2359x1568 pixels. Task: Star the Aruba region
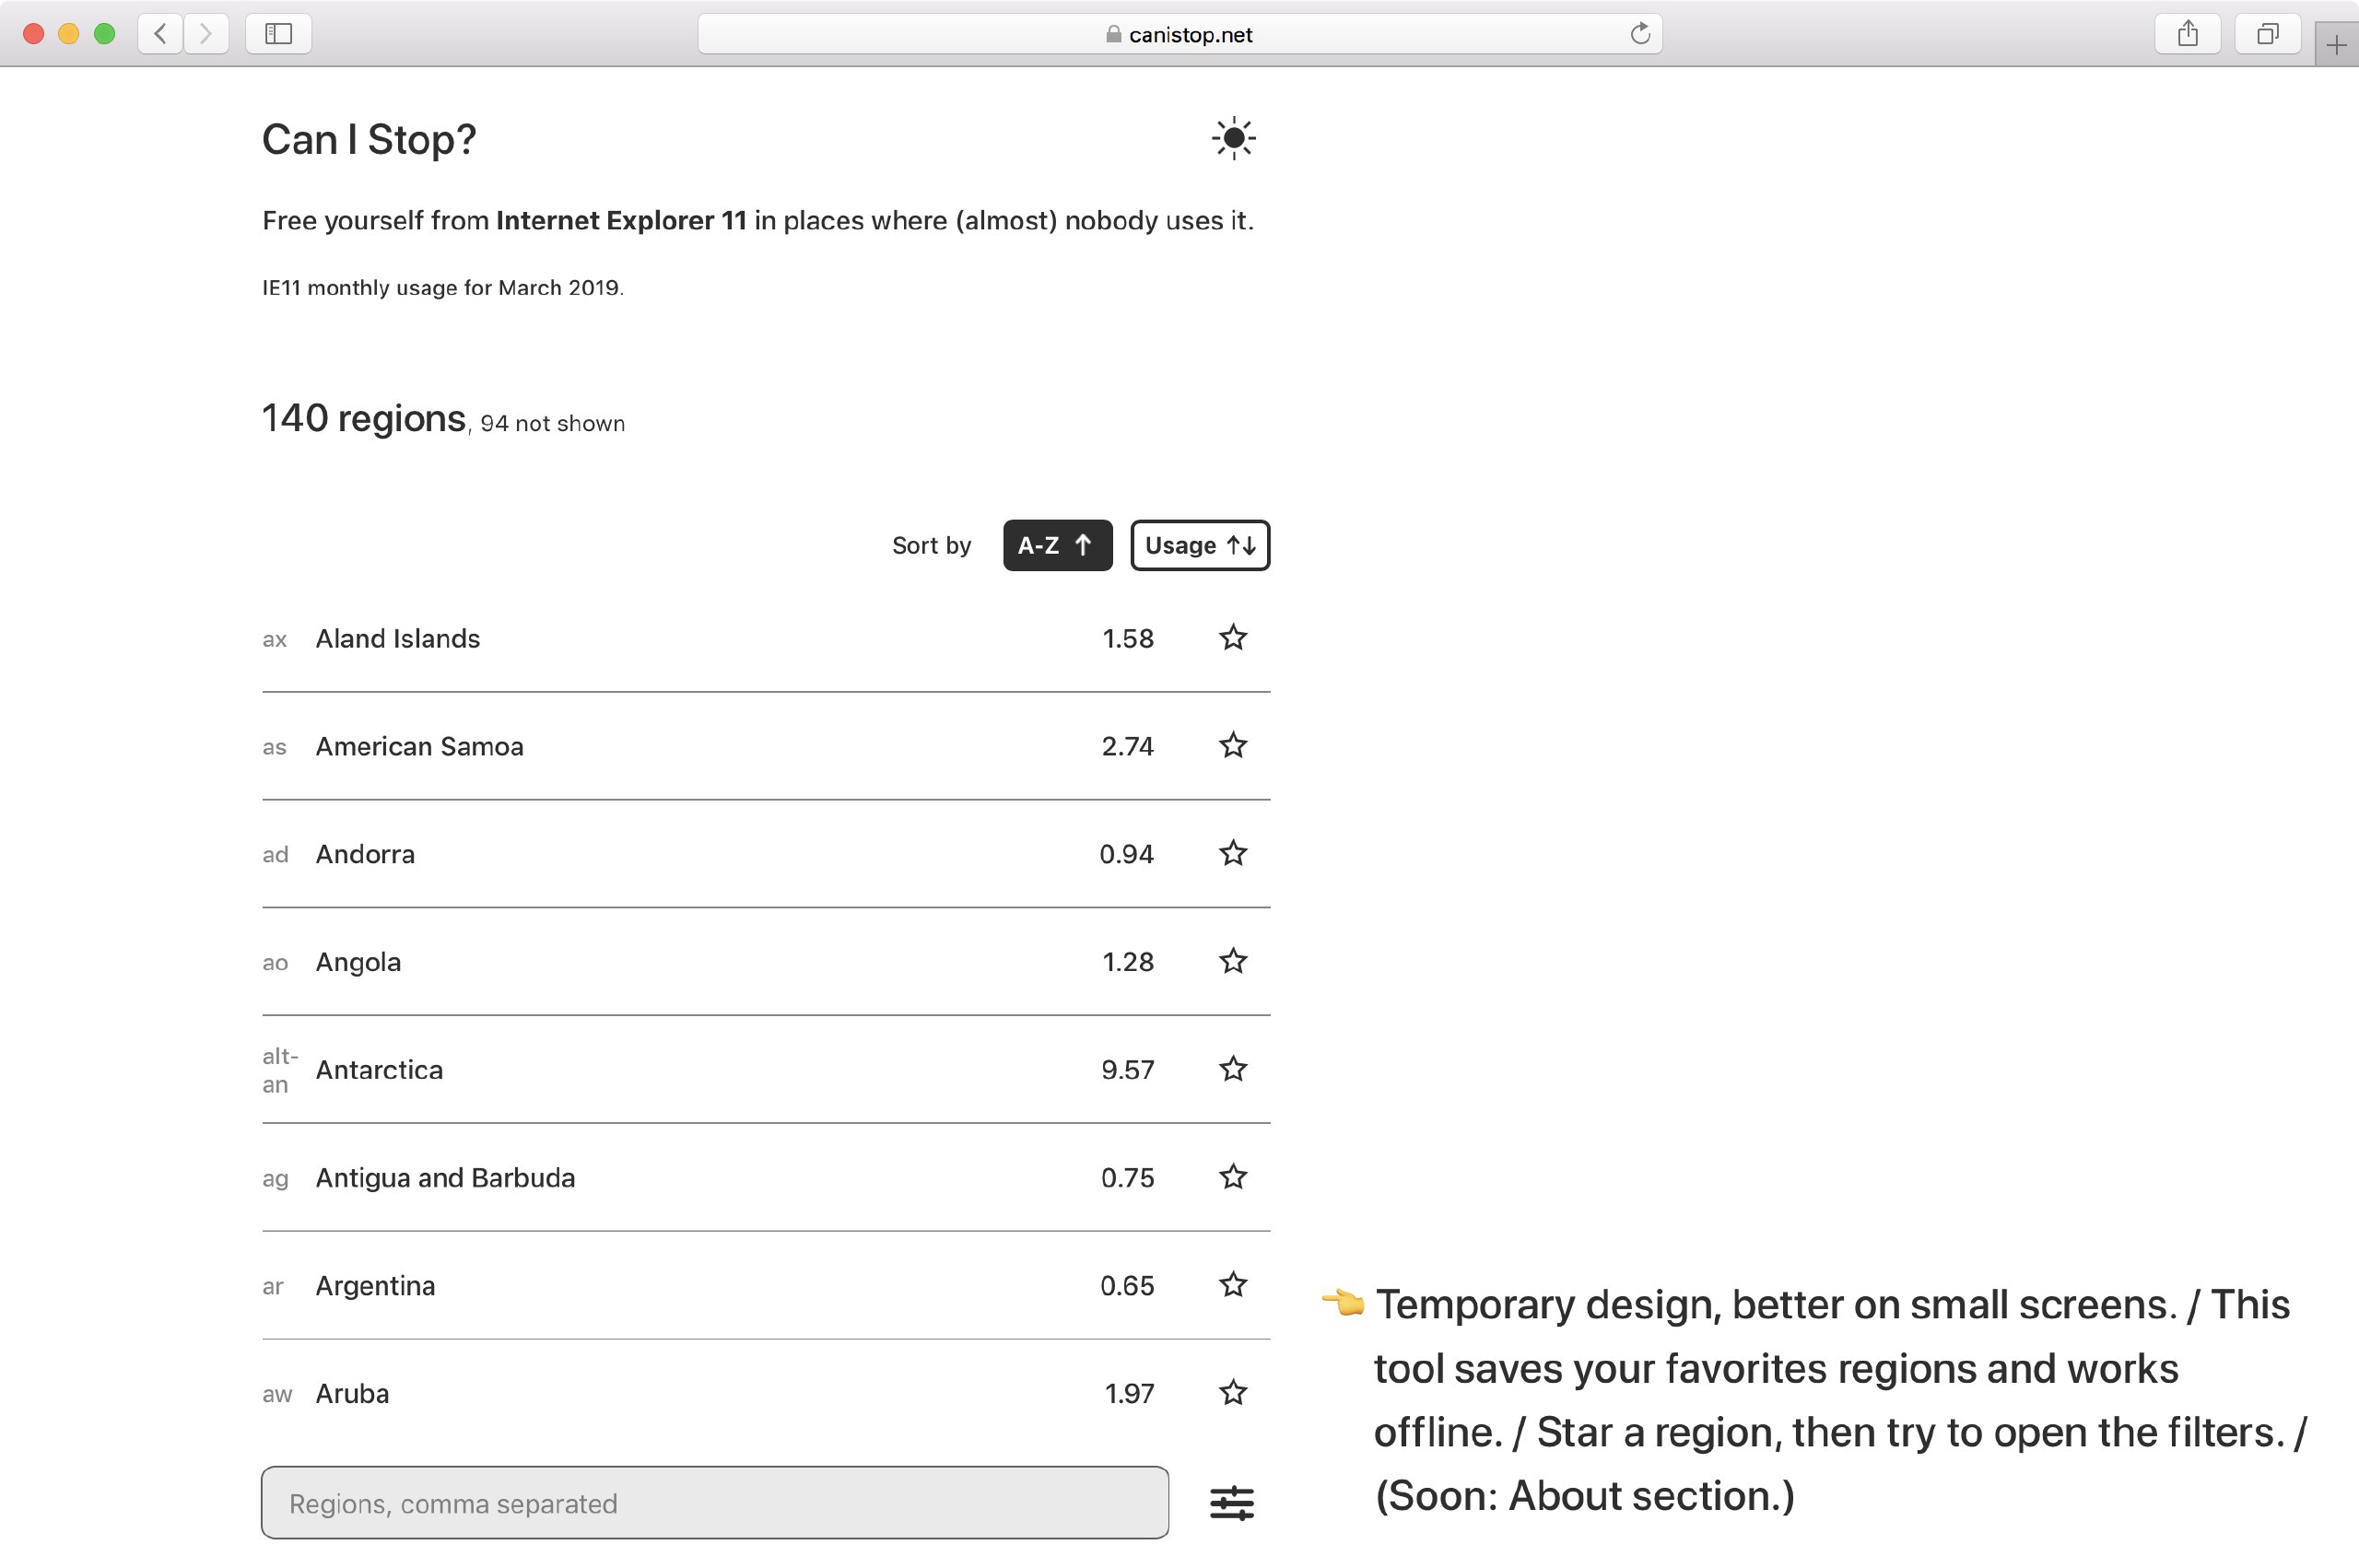[x=1233, y=1393]
